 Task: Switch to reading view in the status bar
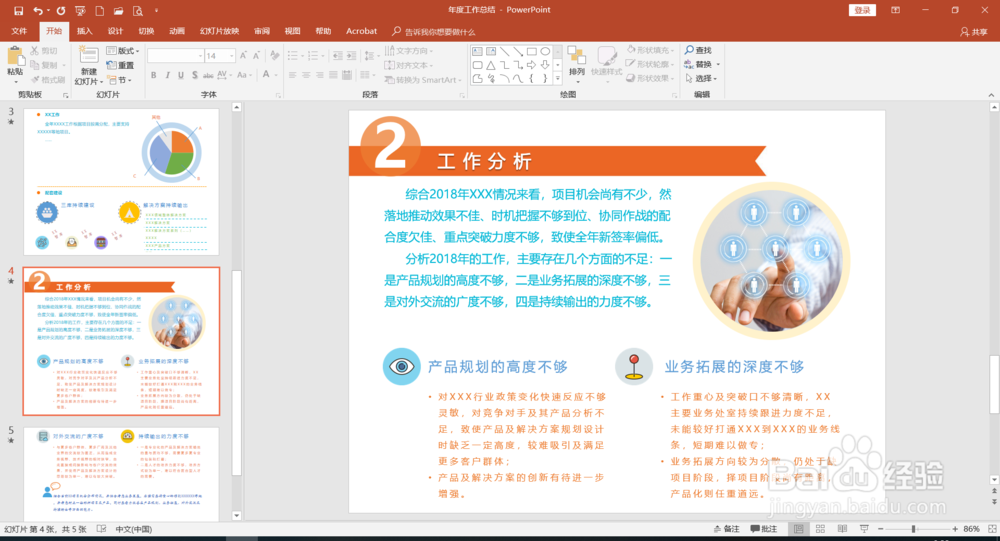842,529
